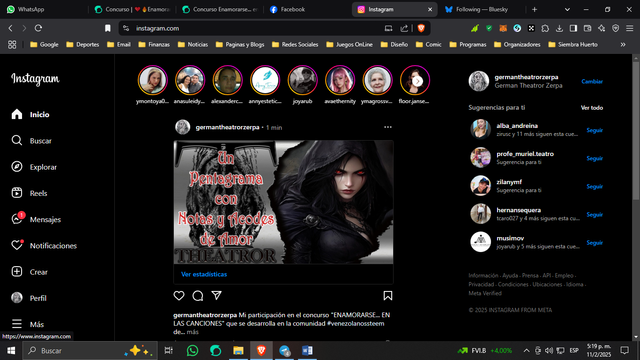Toggle browser sidebar panel icon

[x=573, y=28]
